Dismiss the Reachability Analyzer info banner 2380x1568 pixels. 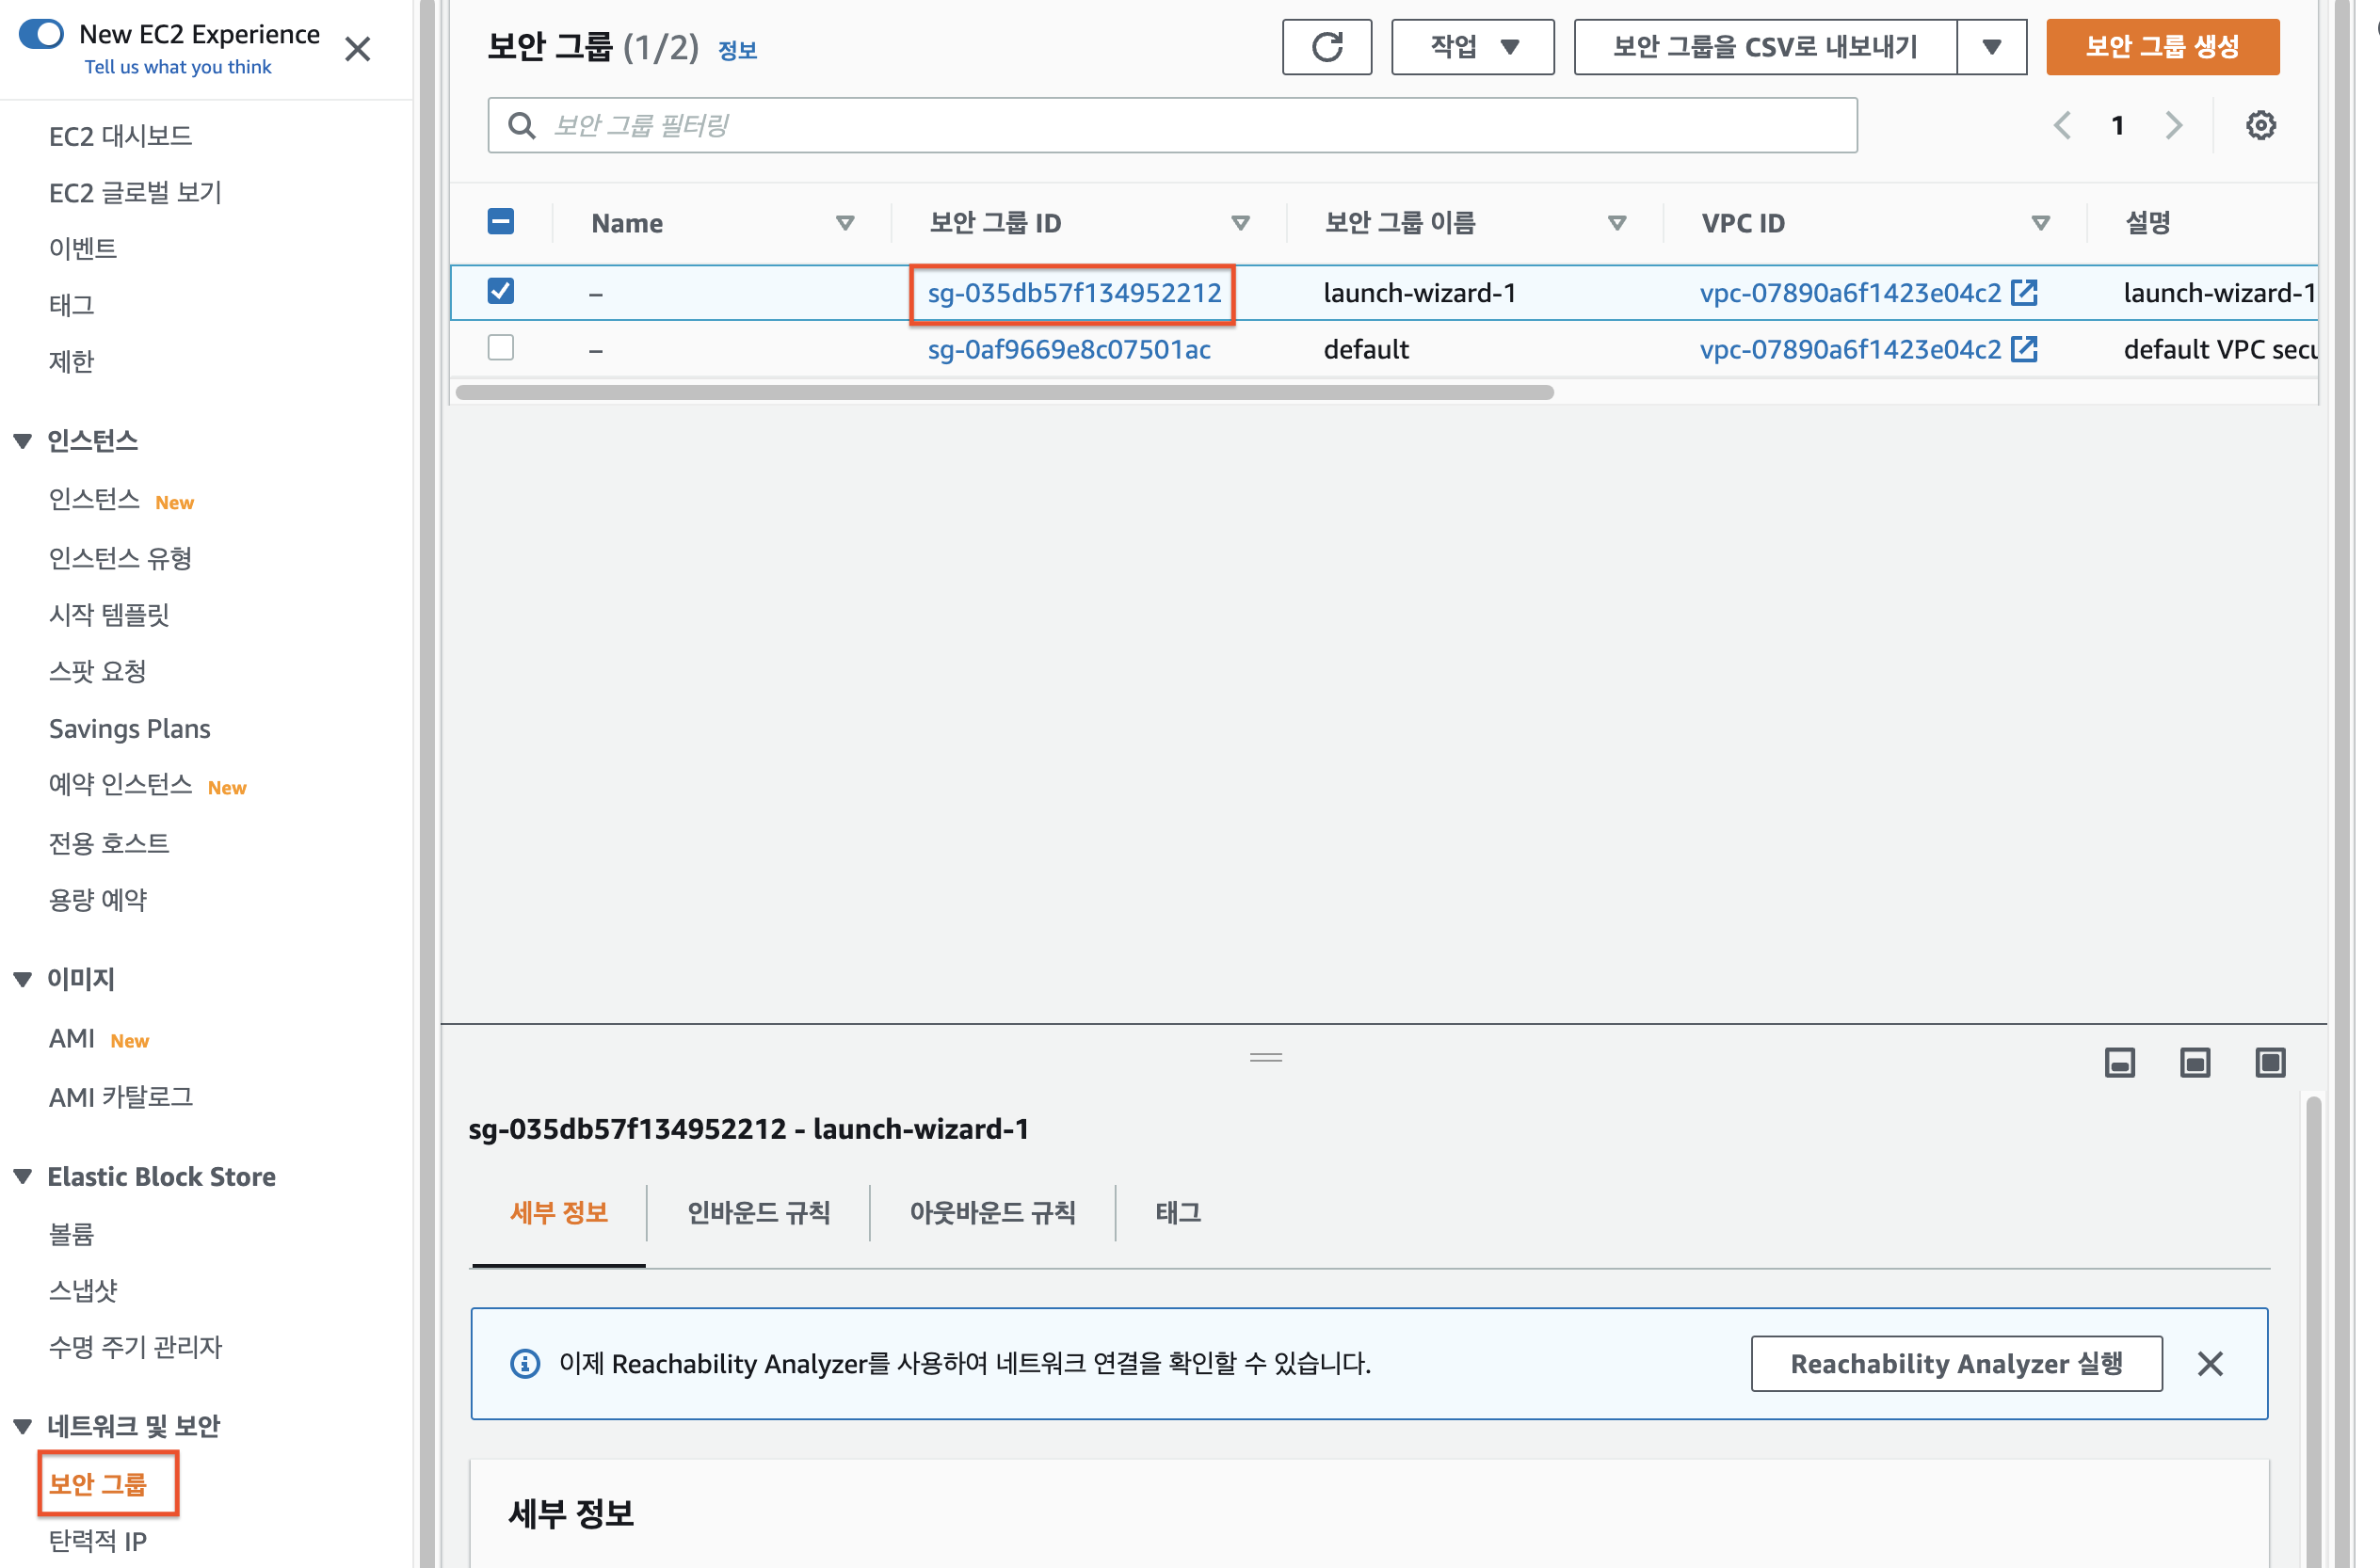2210,1363
